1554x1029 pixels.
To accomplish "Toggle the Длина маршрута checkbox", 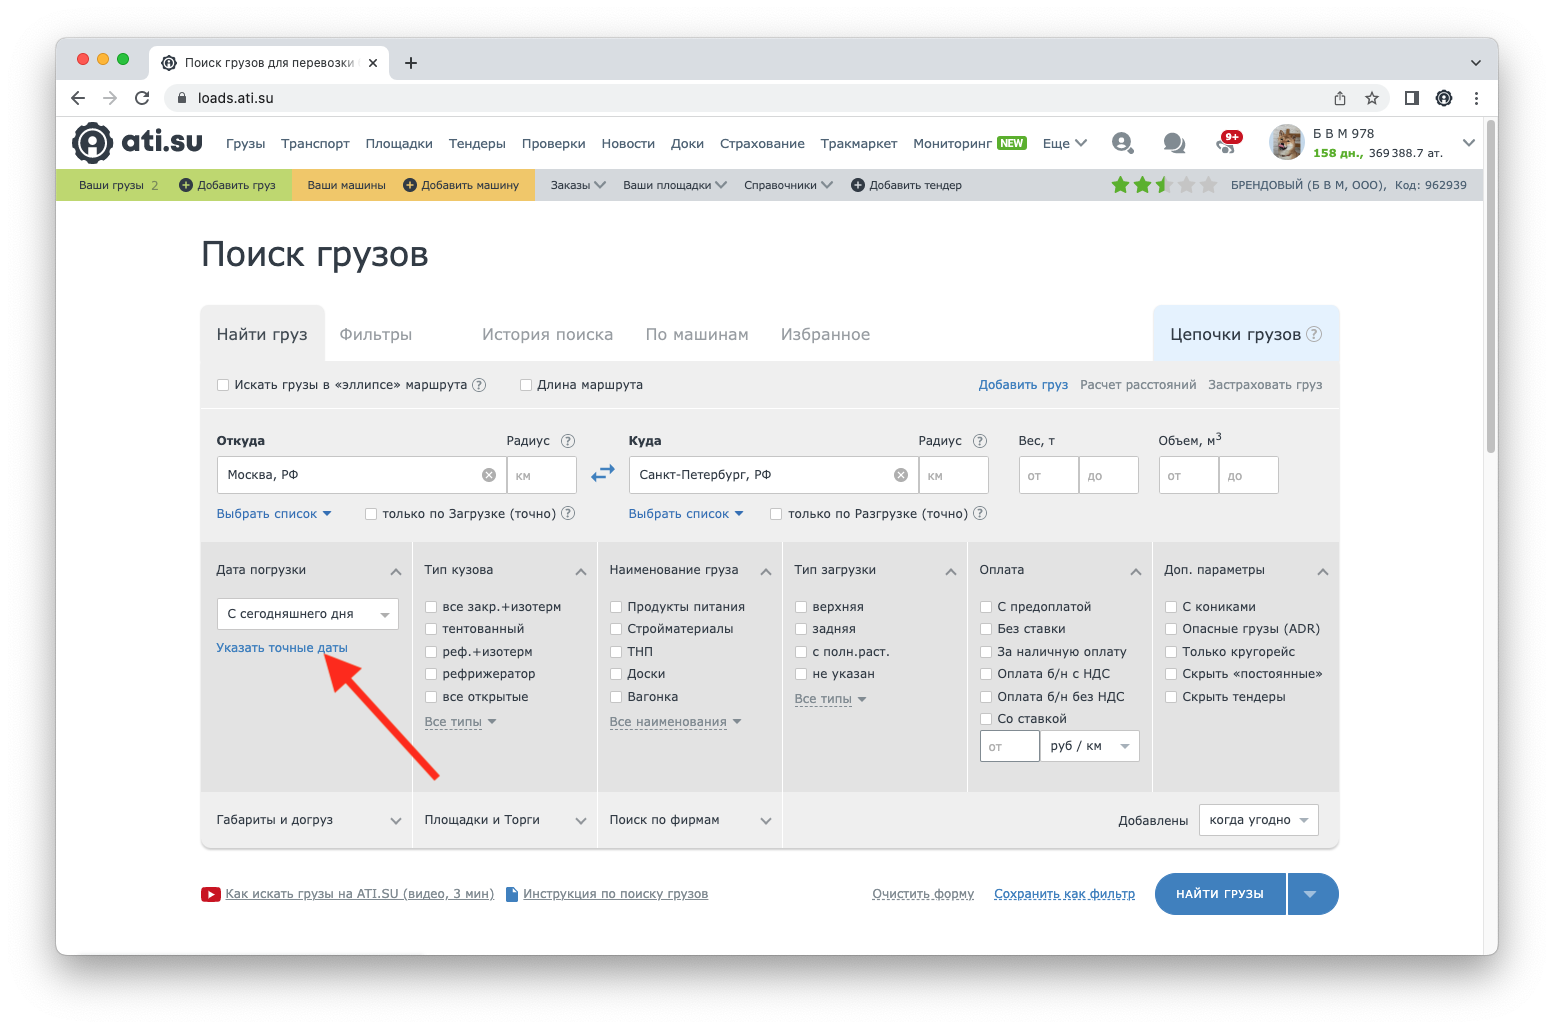I will pyautogui.click(x=526, y=385).
